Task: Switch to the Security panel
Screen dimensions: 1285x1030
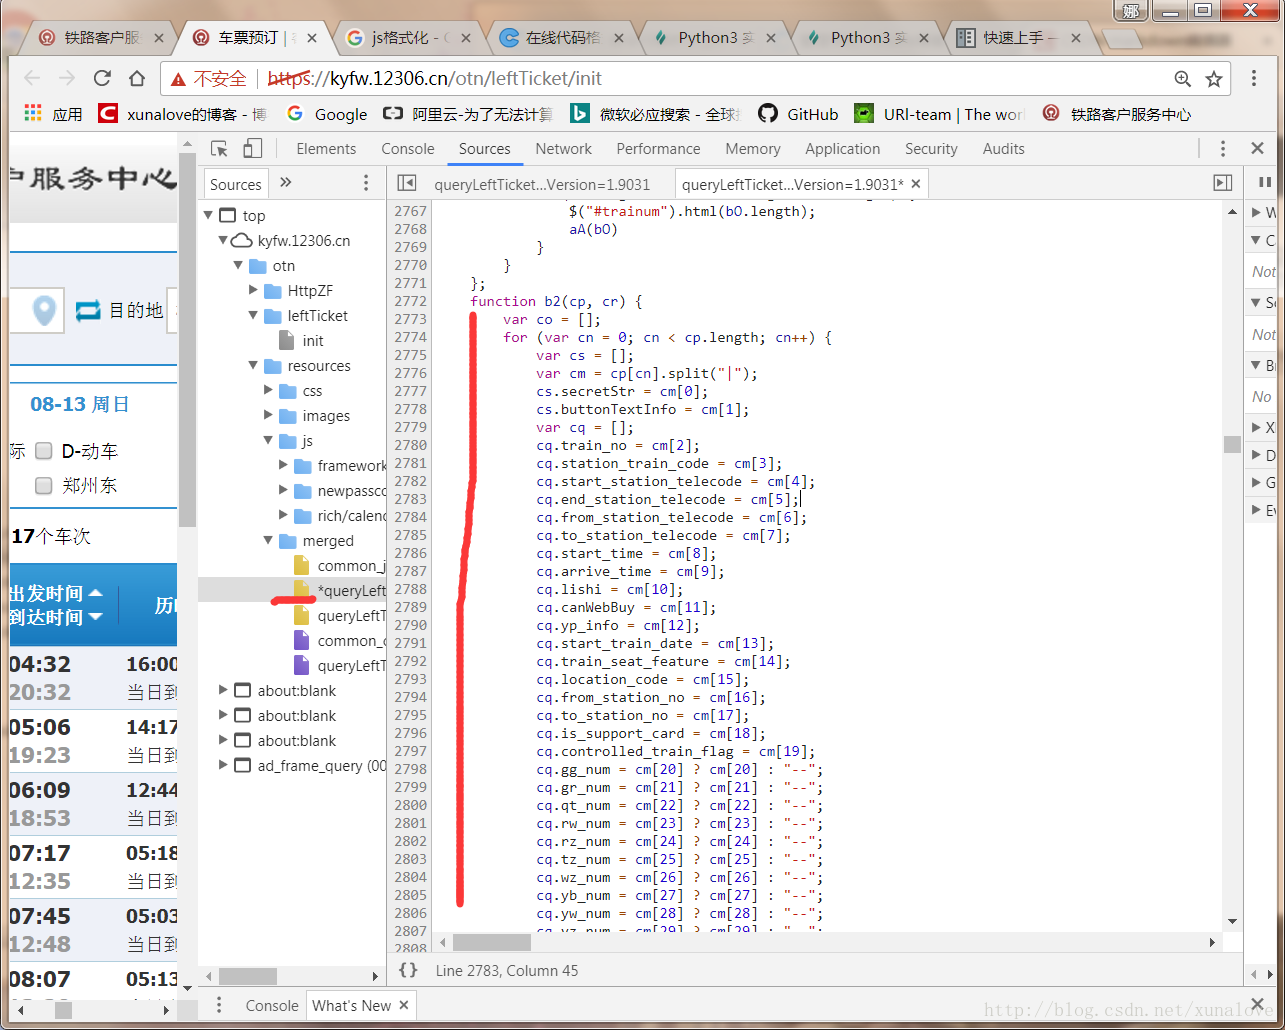Action: point(931,148)
